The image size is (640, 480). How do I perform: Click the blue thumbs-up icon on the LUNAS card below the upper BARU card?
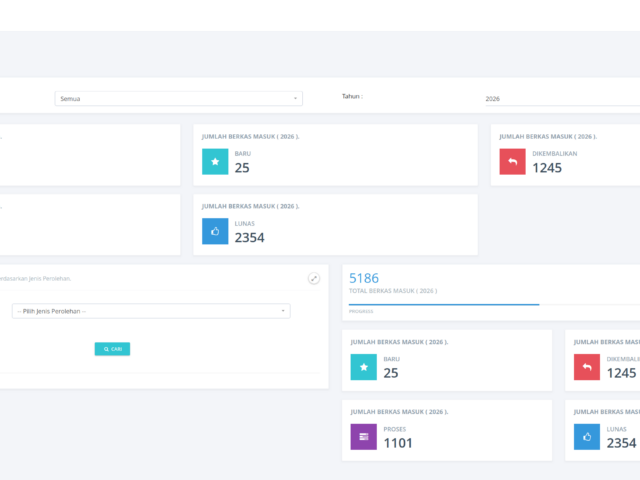(x=215, y=231)
